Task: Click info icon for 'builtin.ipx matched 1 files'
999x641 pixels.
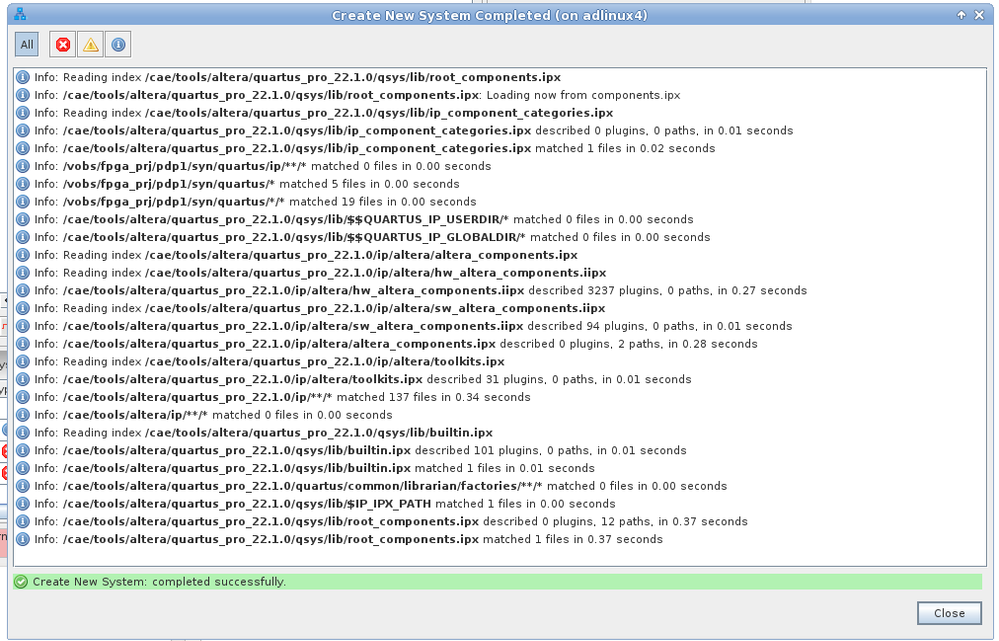Action: (23, 468)
